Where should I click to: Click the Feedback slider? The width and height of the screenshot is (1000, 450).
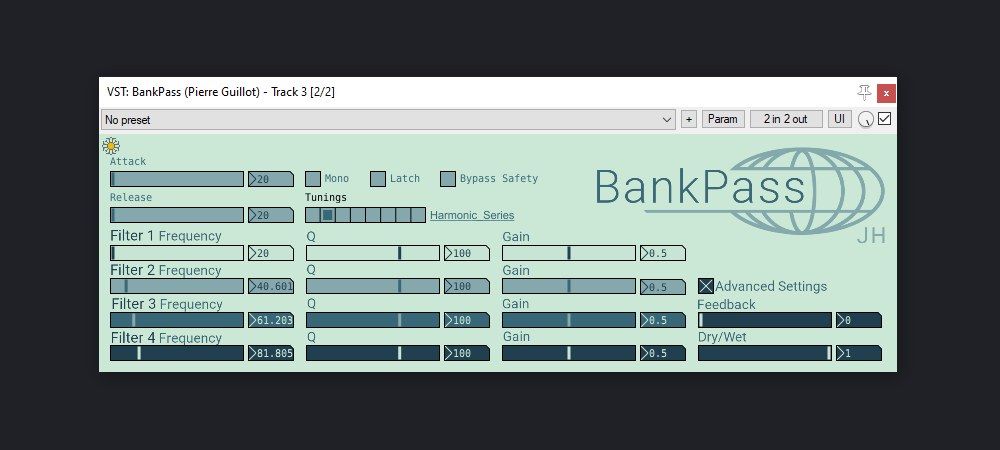pyautogui.click(x=765, y=320)
